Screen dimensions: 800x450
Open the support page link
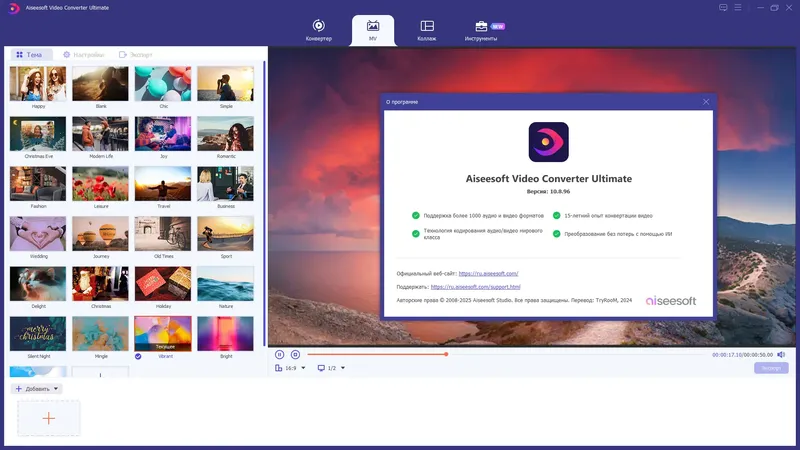tap(476, 287)
